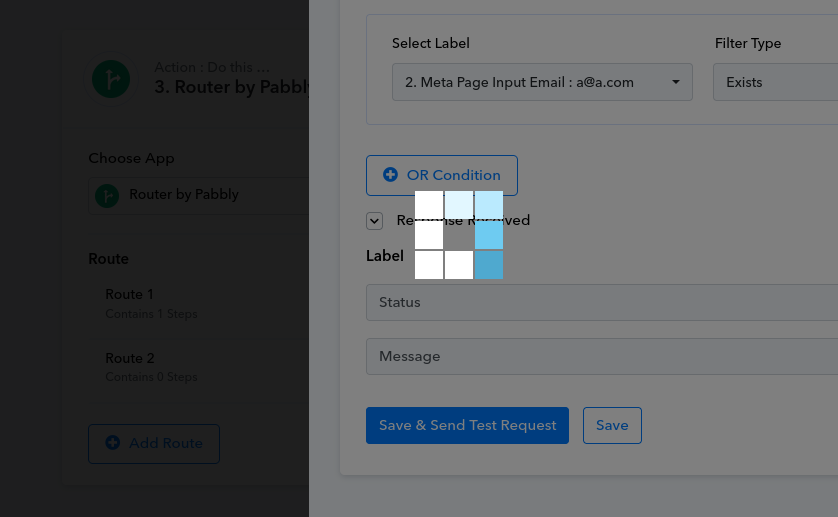Click the loading spinner squares overlay
The image size is (838, 517).
(459, 235)
